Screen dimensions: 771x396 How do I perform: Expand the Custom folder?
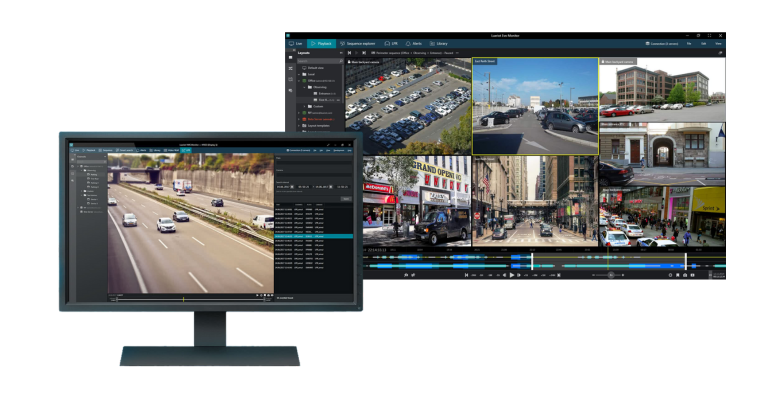(x=304, y=106)
